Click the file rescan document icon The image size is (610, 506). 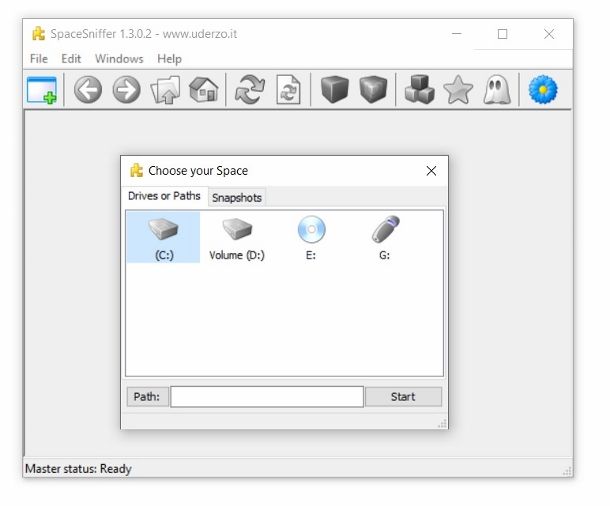click(288, 90)
